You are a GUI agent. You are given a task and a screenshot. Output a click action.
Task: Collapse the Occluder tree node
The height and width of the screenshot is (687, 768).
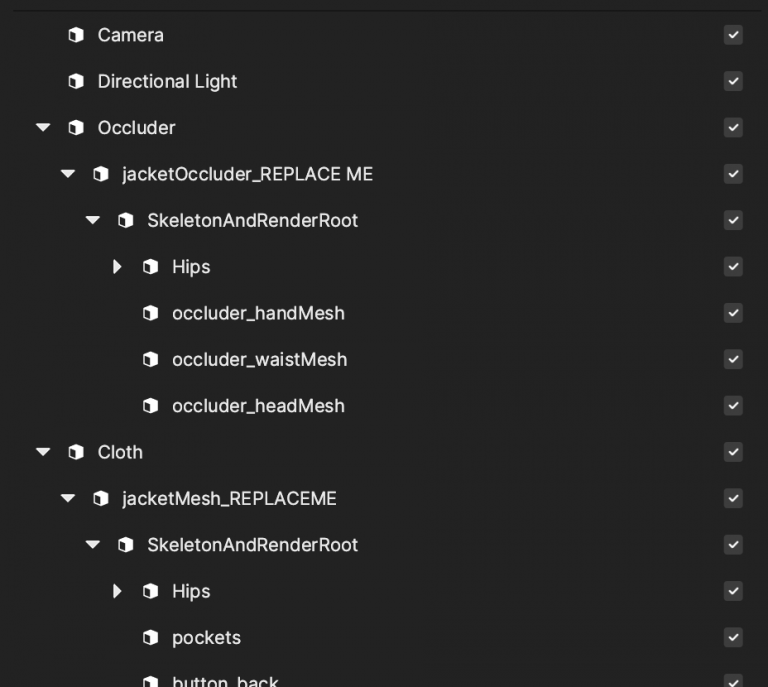[43, 128]
